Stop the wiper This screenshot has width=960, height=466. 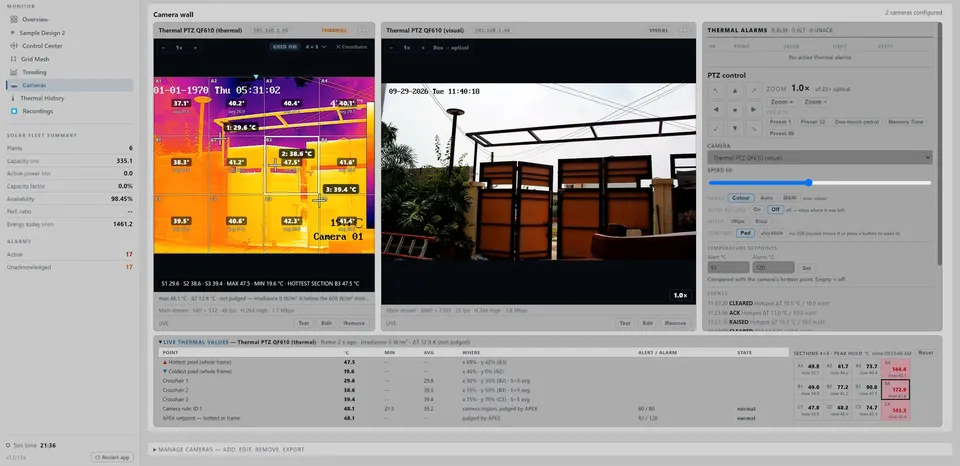pos(761,221)
